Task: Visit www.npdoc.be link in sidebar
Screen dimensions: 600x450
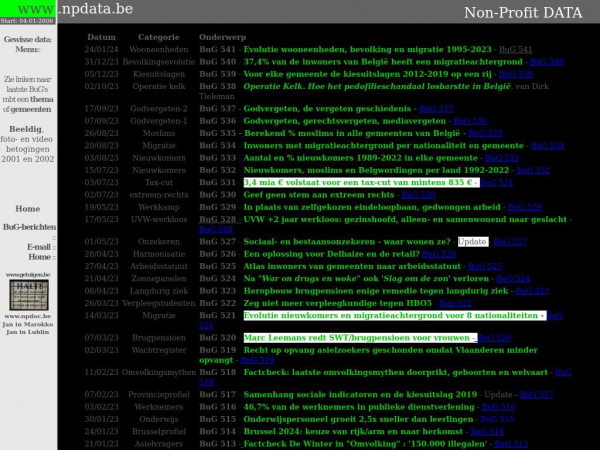Action: coord(28,316)
